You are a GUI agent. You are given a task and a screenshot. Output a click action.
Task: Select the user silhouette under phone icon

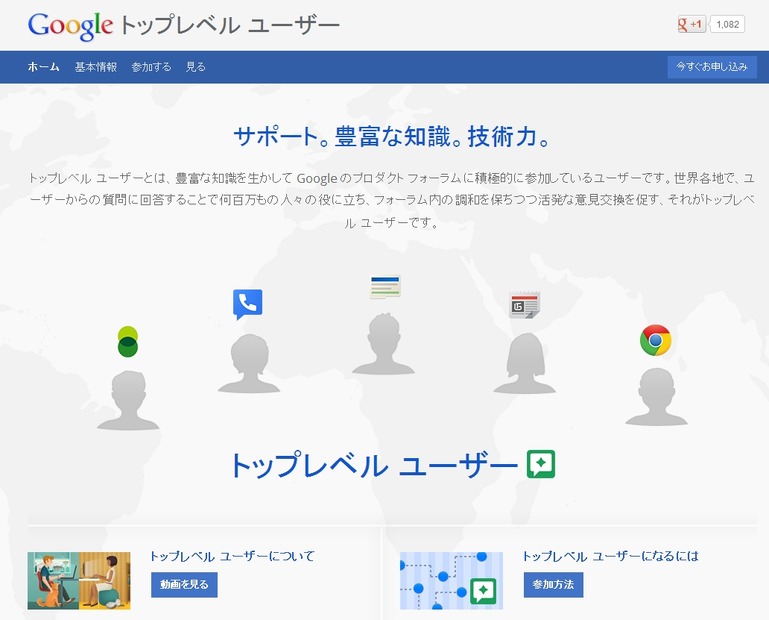coord(249,363)
